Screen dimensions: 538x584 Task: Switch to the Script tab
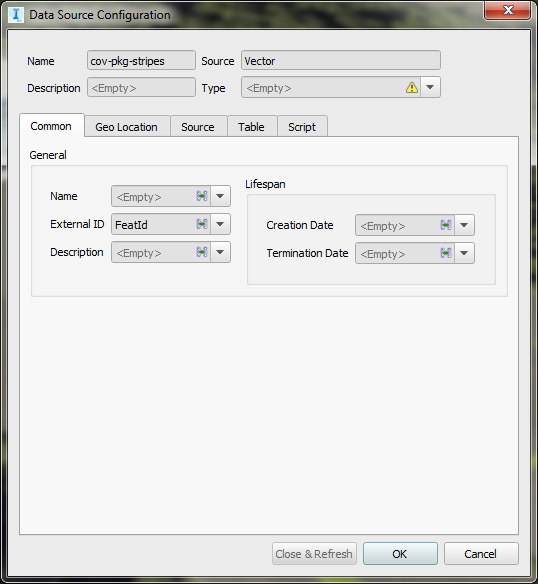(302, 127)
